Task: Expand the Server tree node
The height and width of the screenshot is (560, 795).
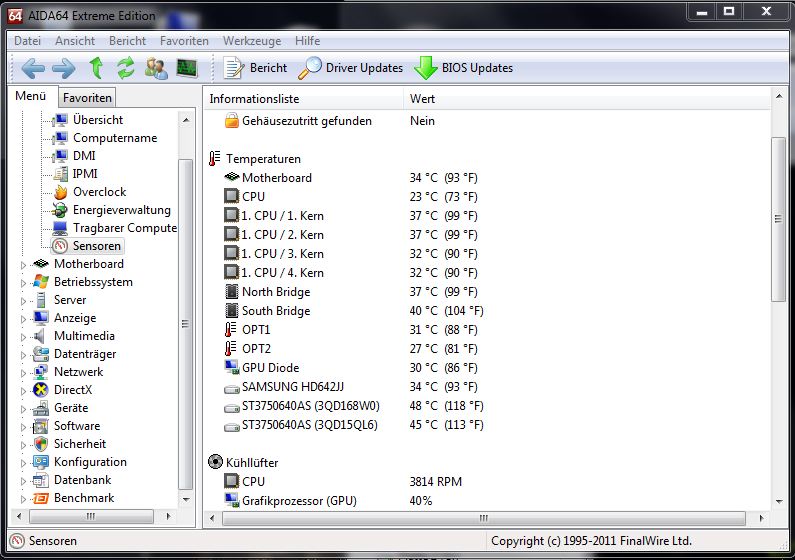Action: (23, 301)
